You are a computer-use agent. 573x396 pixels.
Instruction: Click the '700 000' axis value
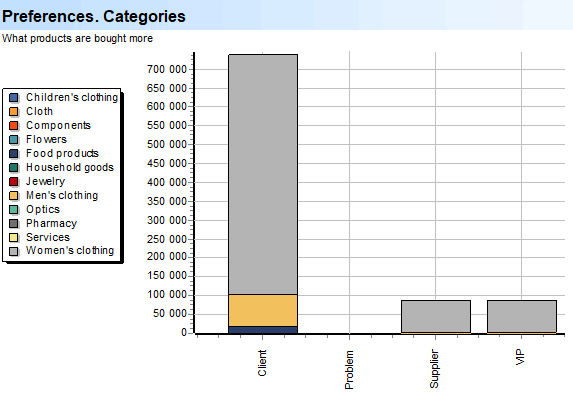tap(167, 69)
